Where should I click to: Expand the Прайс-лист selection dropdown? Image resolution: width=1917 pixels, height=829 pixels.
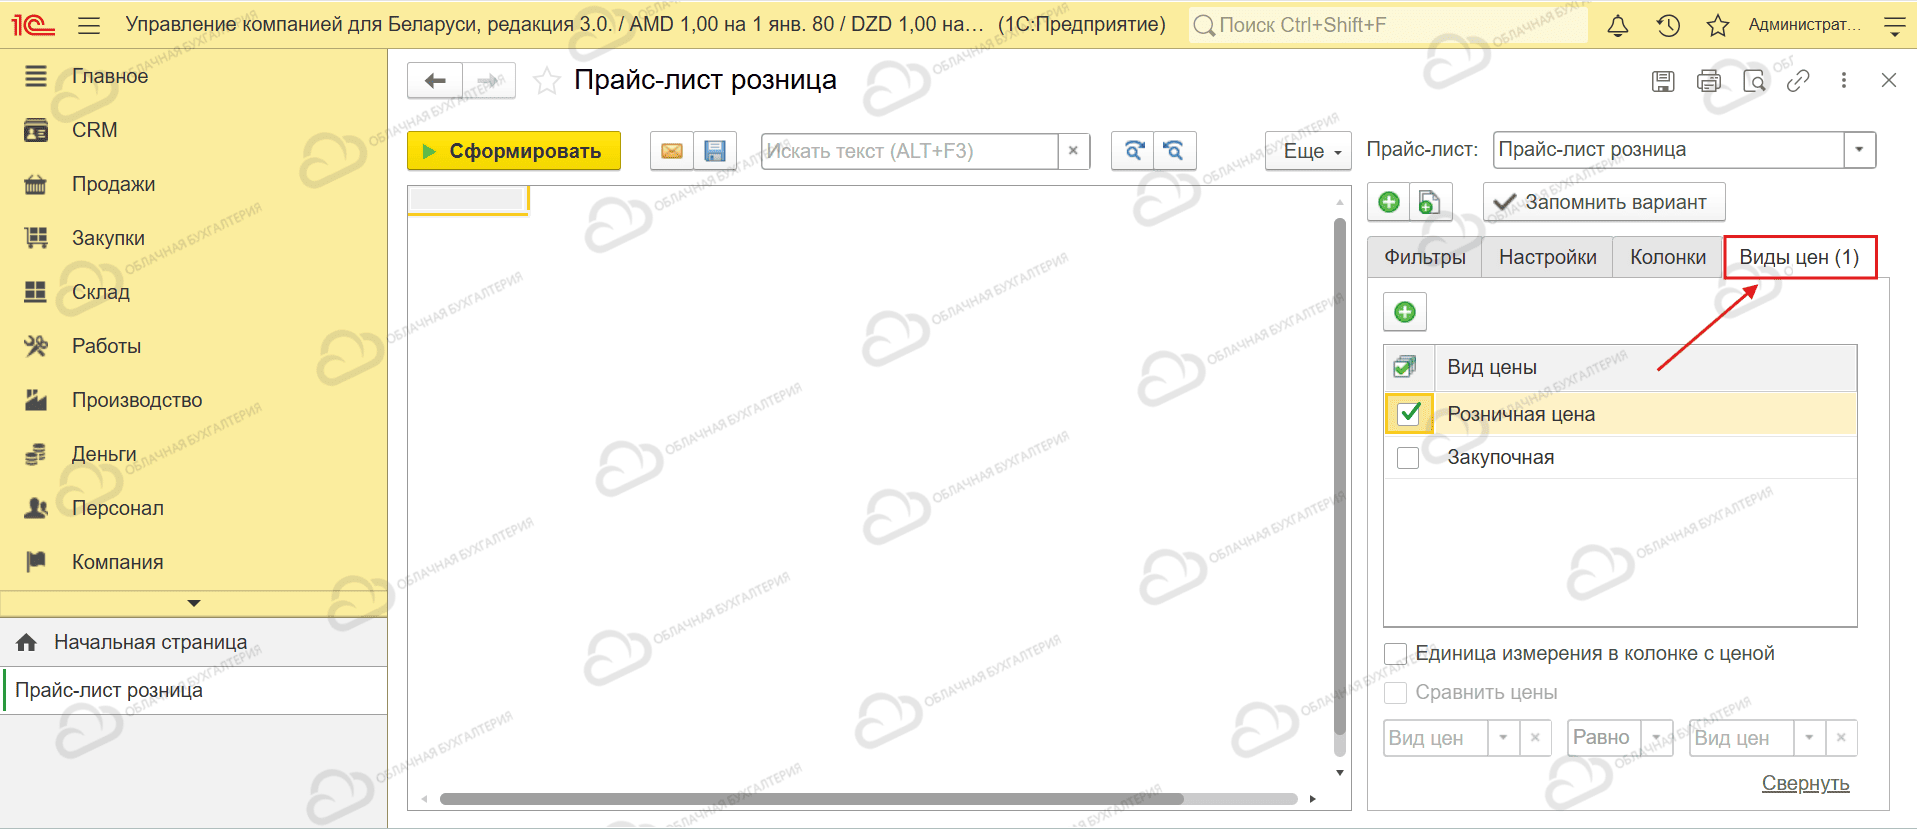[x=1859, y=150]
